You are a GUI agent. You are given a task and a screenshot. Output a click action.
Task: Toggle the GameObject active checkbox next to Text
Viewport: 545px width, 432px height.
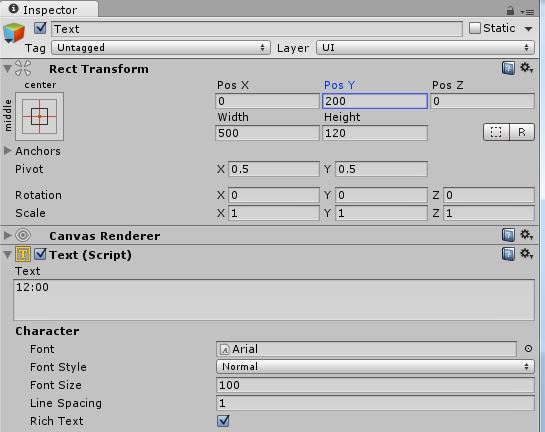coord(40,28)
